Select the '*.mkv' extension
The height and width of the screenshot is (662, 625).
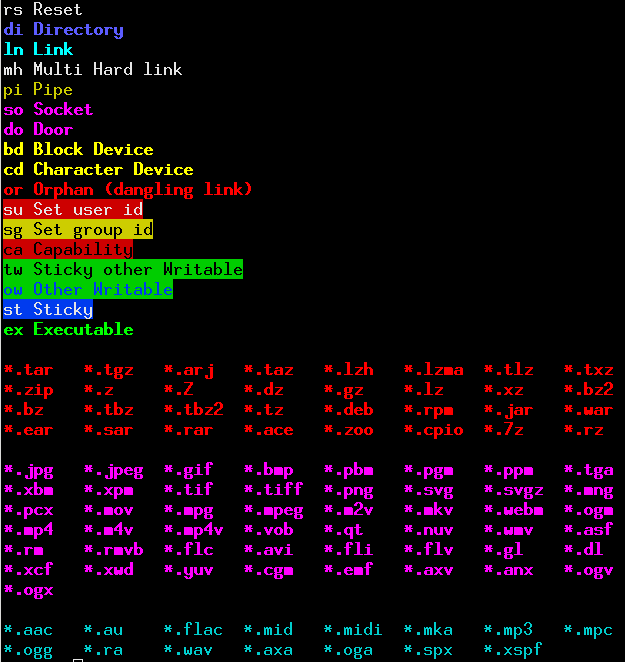tap(428, 510)
